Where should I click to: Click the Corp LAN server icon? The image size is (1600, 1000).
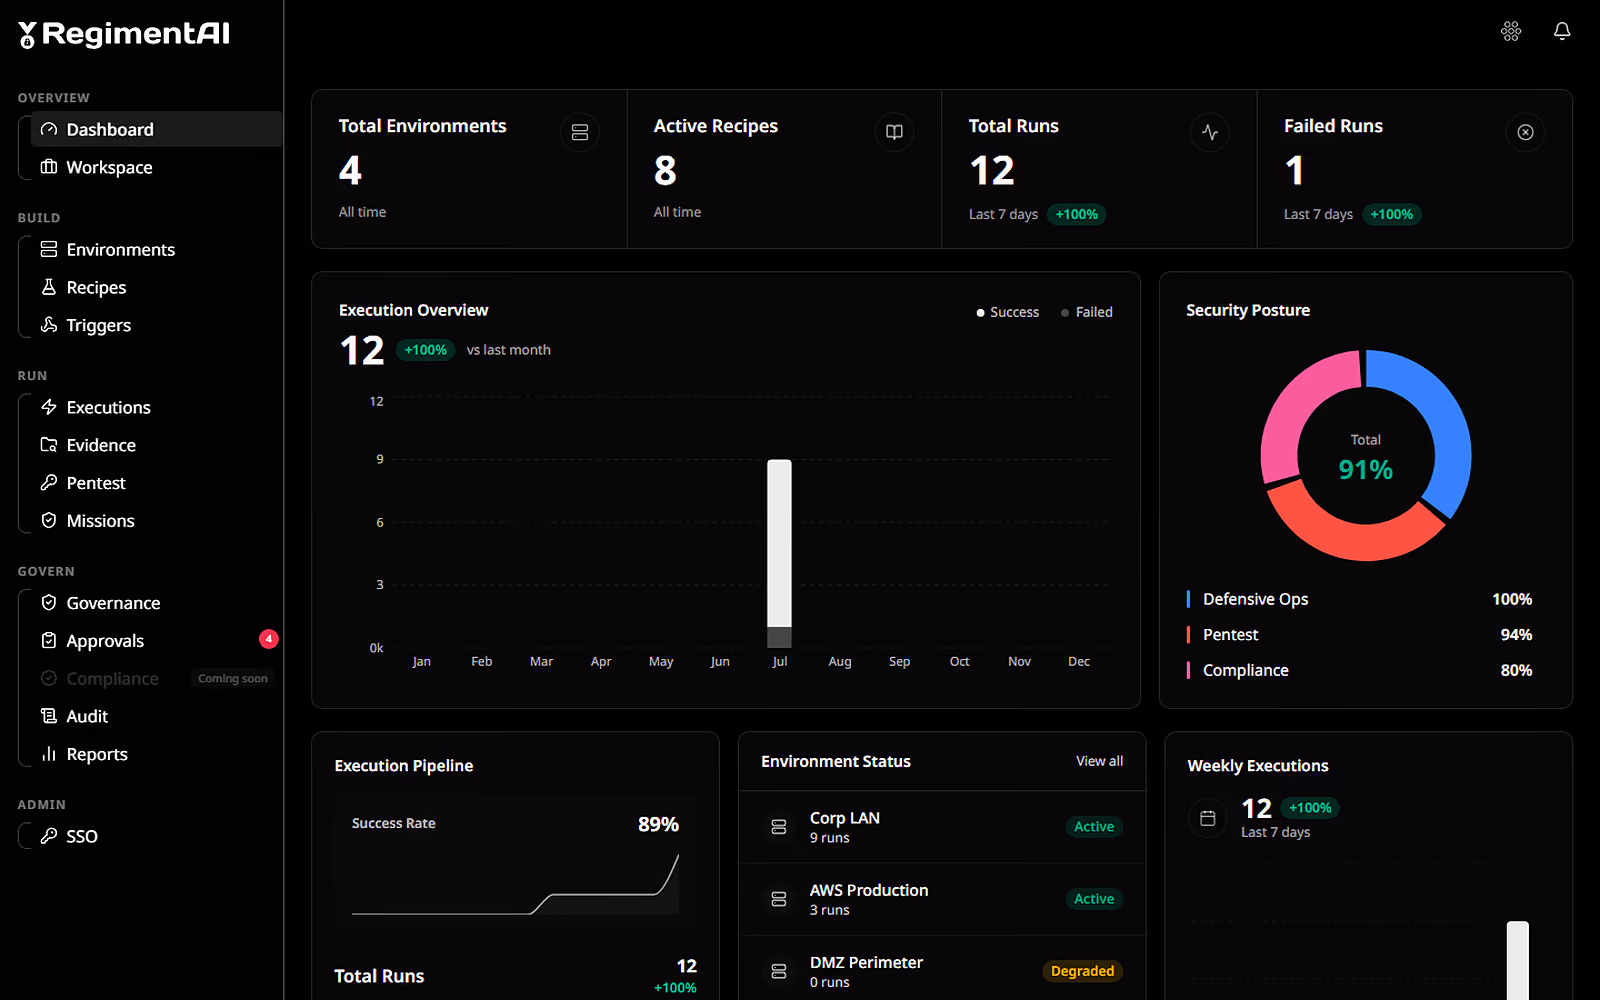click(x=779, y=827)
